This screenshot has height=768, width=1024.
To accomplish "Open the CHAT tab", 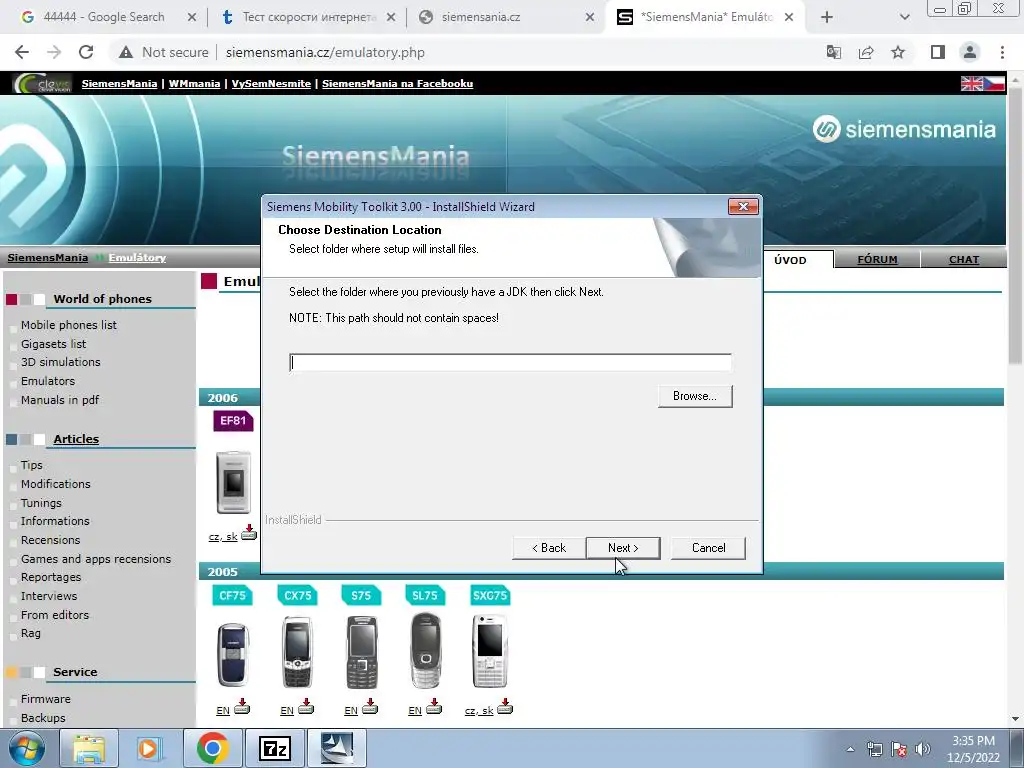I will coord(963,260).
